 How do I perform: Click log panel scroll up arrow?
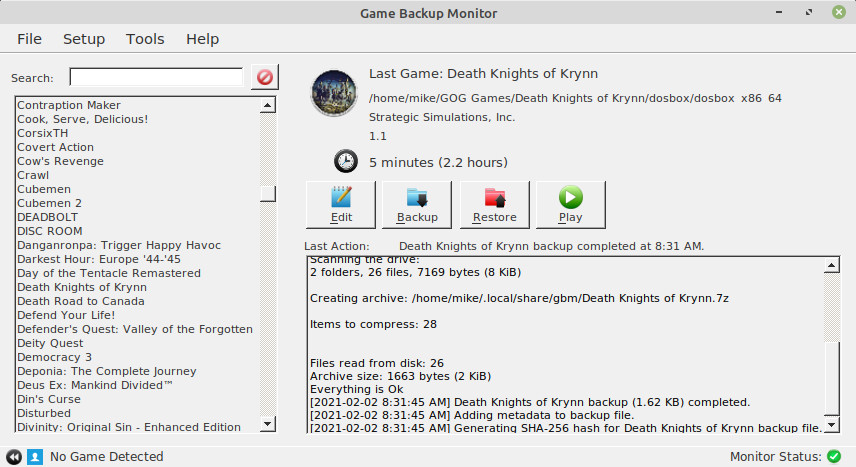coord(831,265)
